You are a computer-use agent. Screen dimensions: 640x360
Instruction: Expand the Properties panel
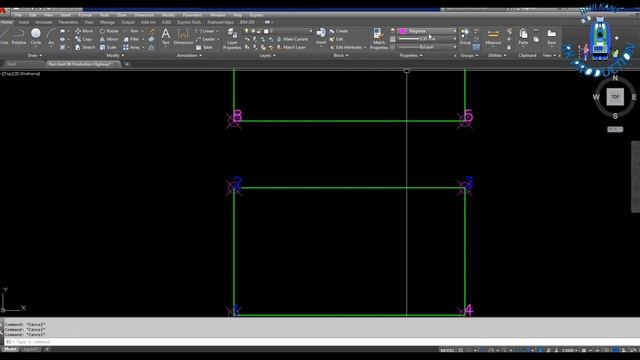click(x=411, y=55)
